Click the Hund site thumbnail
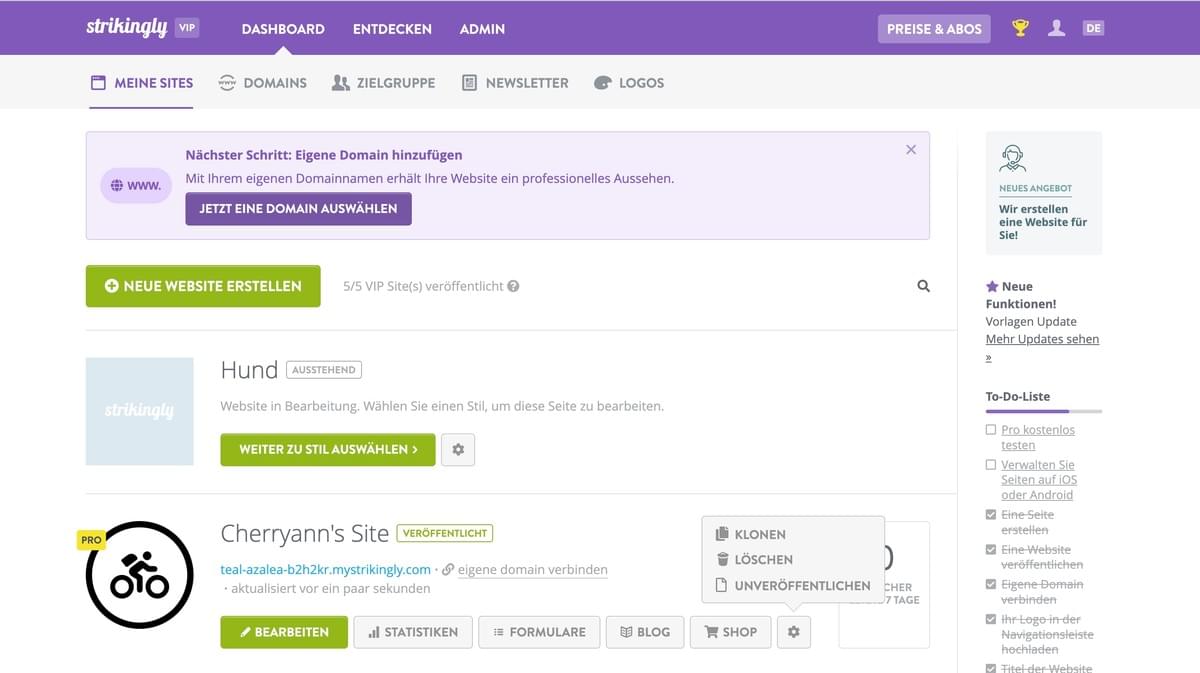This screenshot has height=673, width=1200. pyautogui.click(x=140, y=411)
